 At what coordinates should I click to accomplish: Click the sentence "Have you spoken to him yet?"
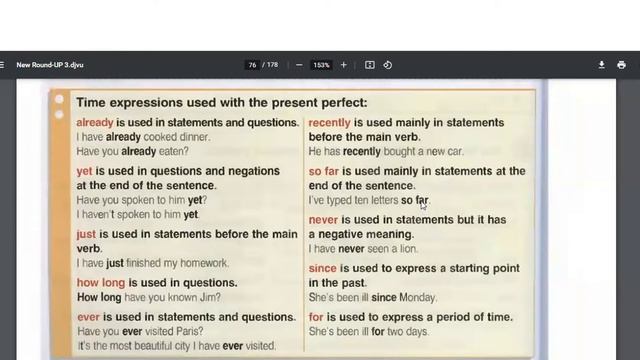pyautogui.click(x=142, y=200)
